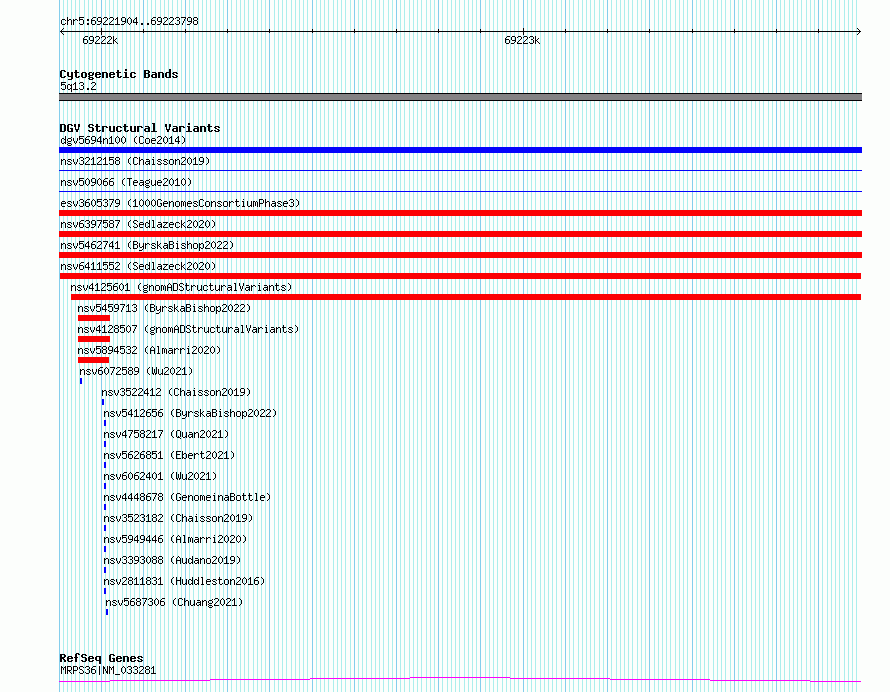The width and height of the screenshot is (890, 692).
Task: Click the DGV Structural Variants track title
Action: coord(140,128)
